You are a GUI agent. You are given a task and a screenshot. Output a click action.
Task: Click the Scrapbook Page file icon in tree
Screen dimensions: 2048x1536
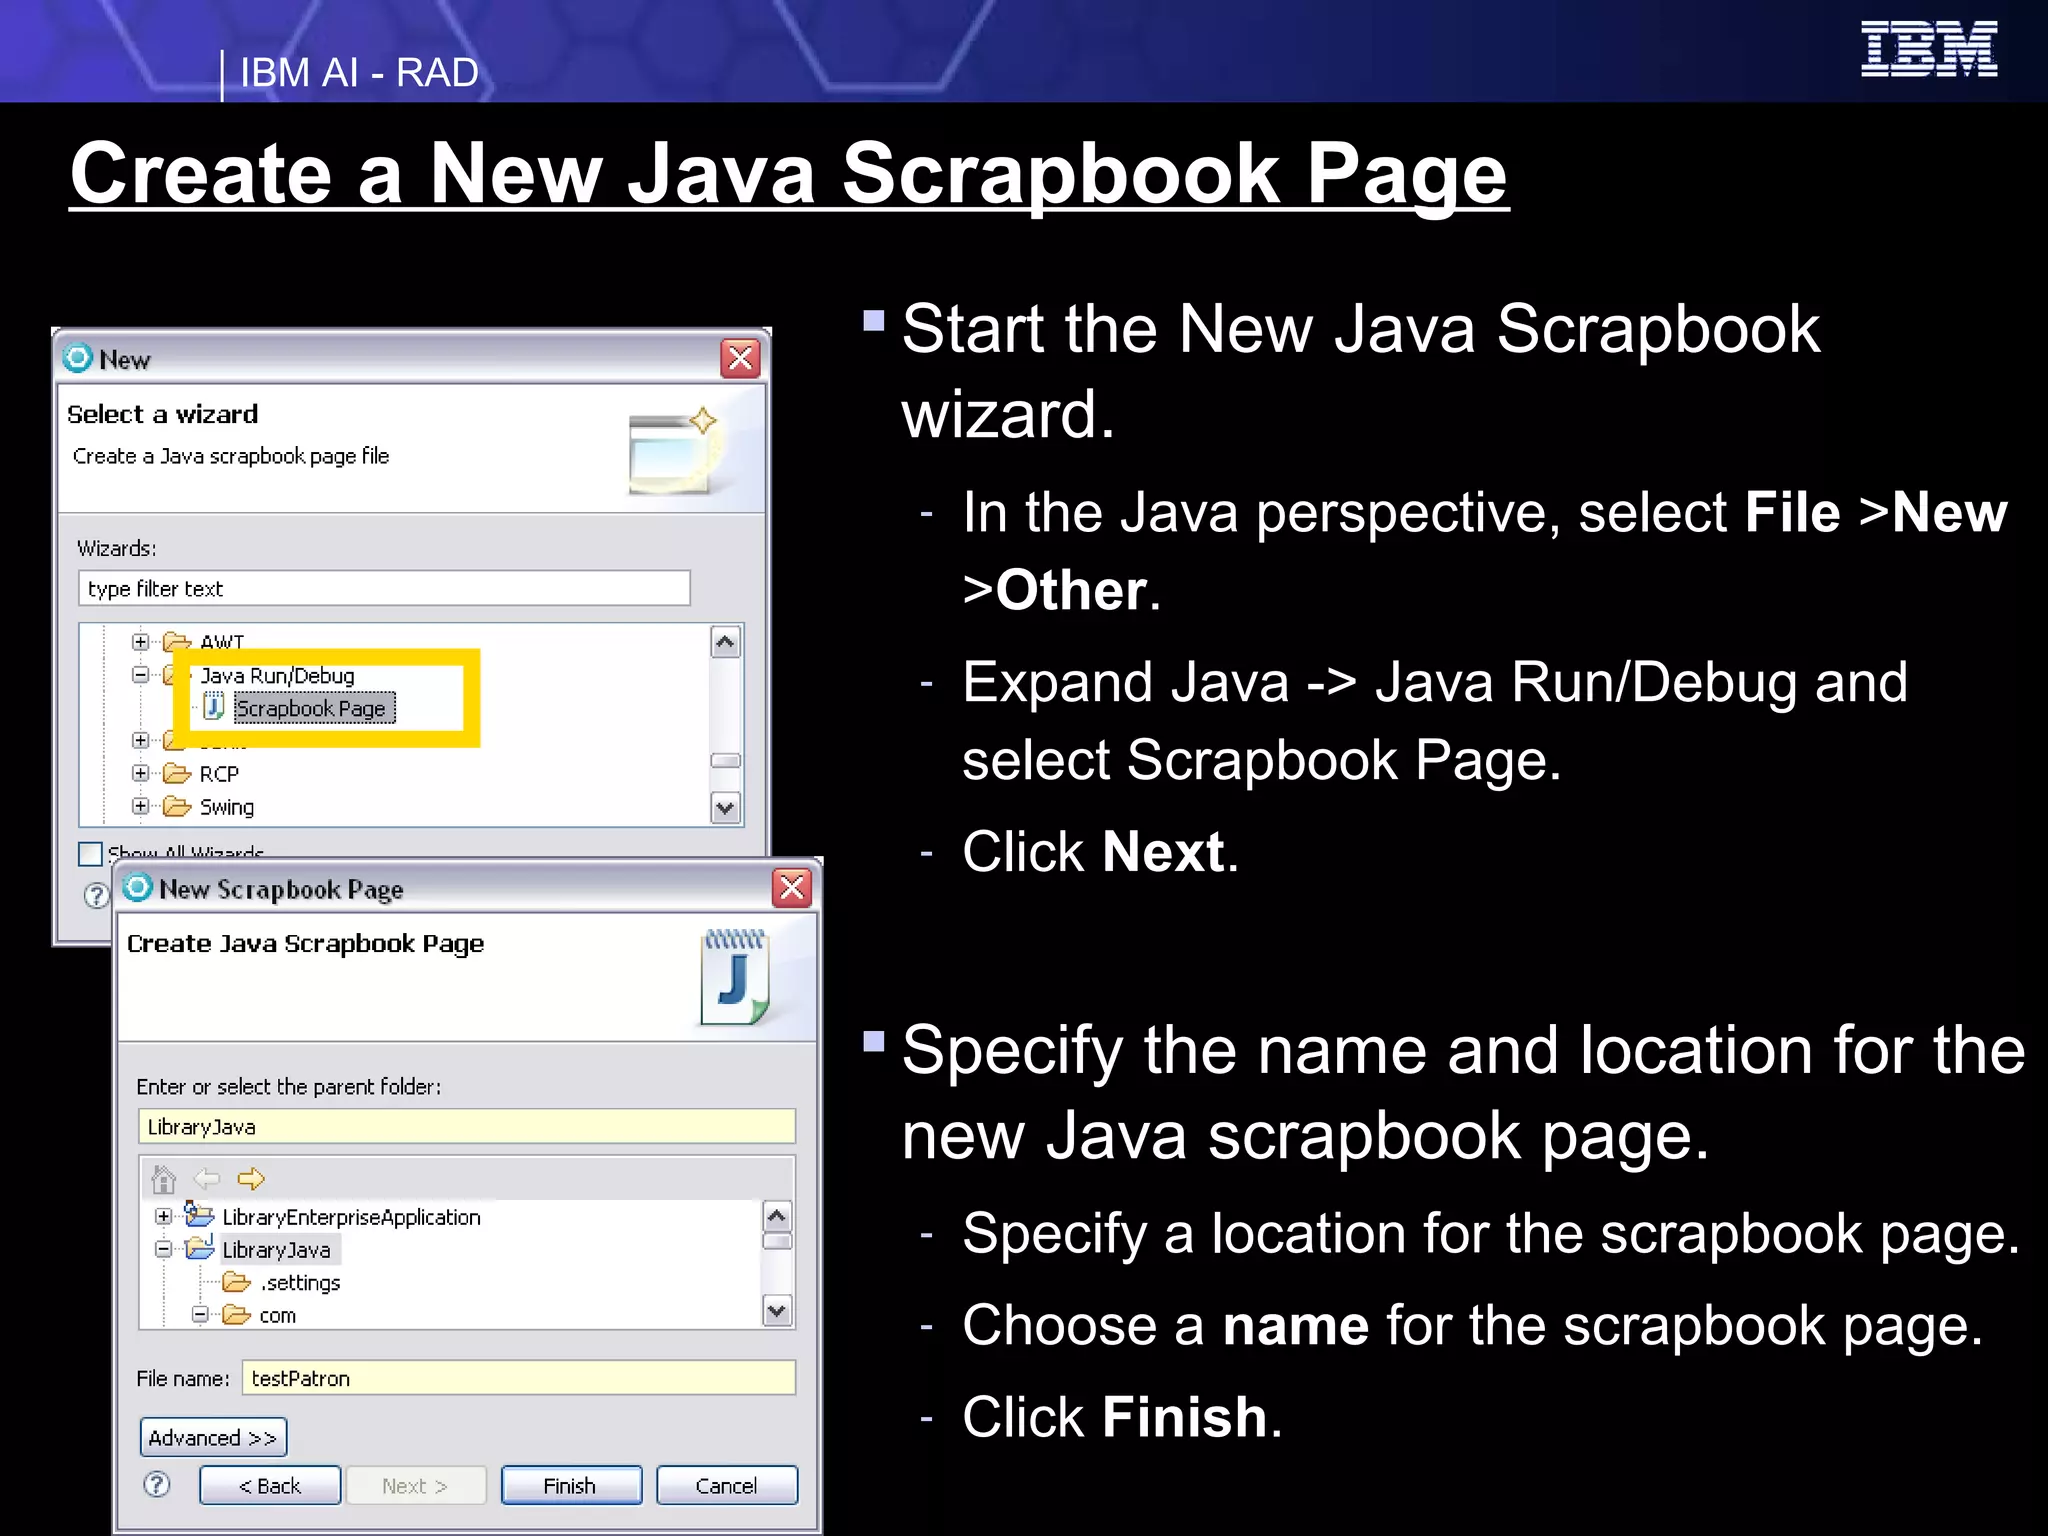[213, 707]
